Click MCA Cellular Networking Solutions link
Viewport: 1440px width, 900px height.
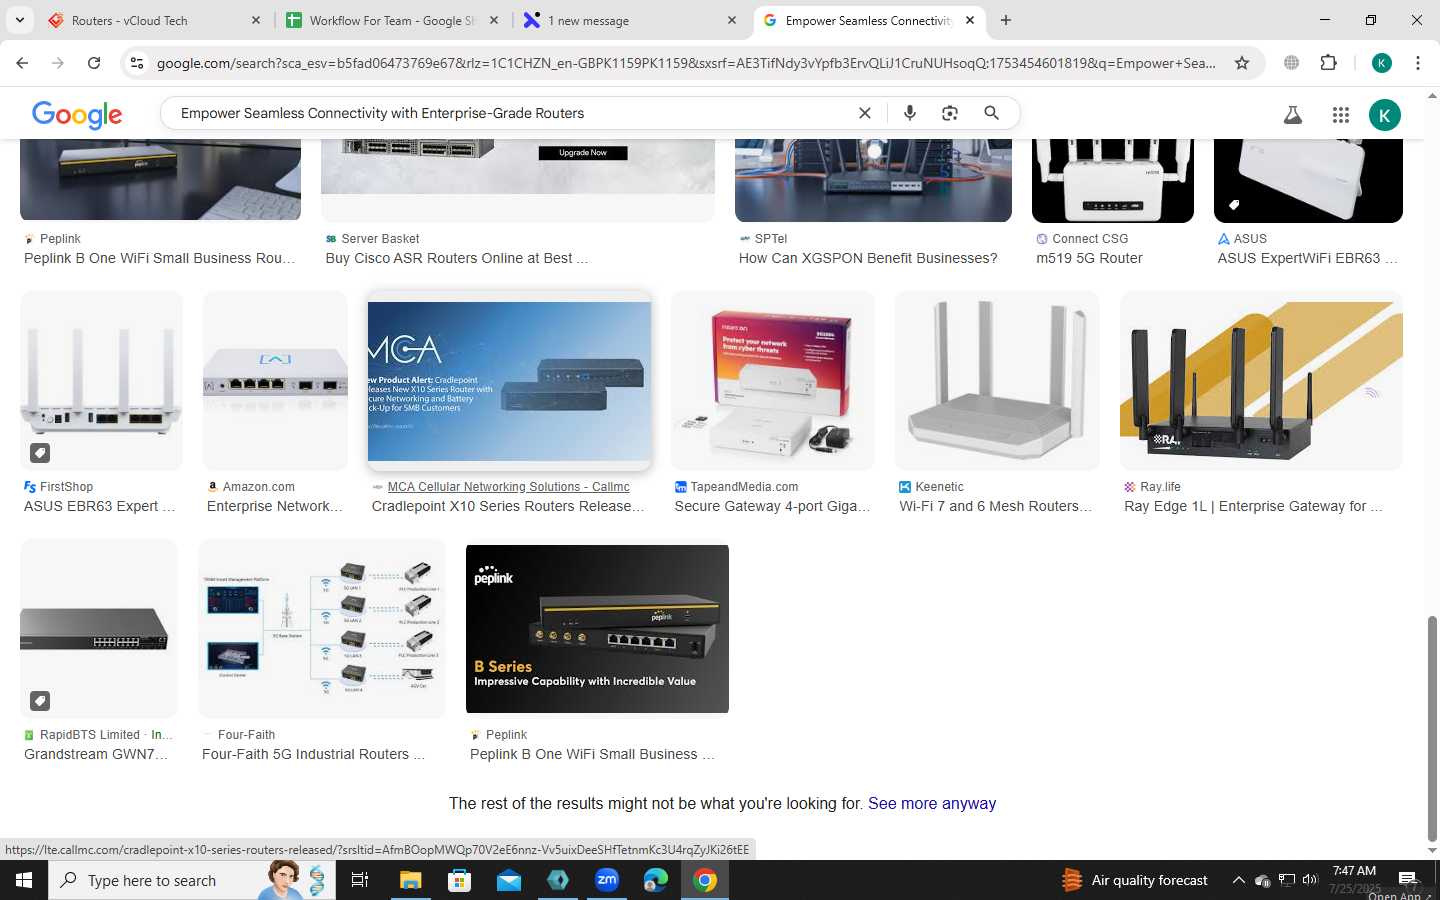[x=508, y=487]
